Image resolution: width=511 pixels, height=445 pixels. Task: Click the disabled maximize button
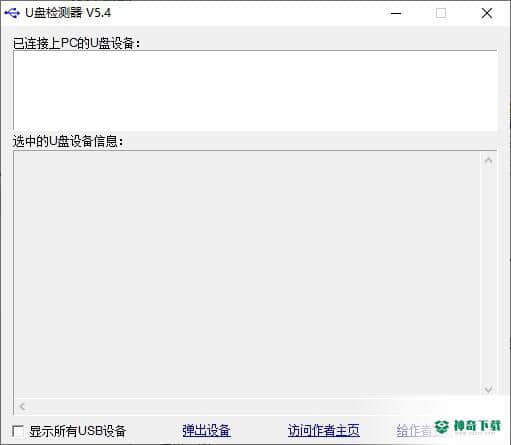441,13
